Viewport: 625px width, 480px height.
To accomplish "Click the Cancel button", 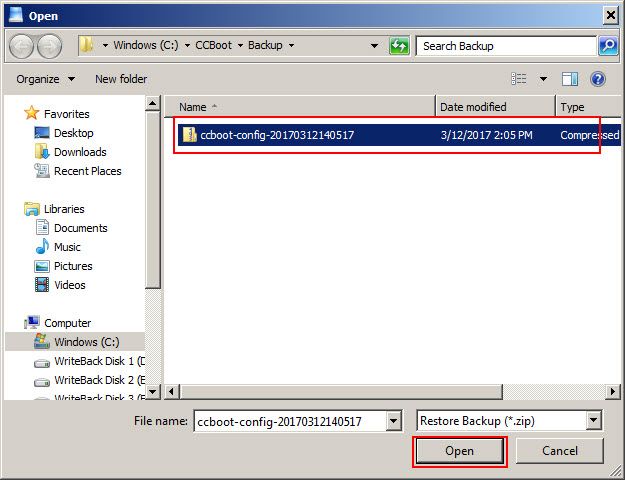I will pos(560,451).
